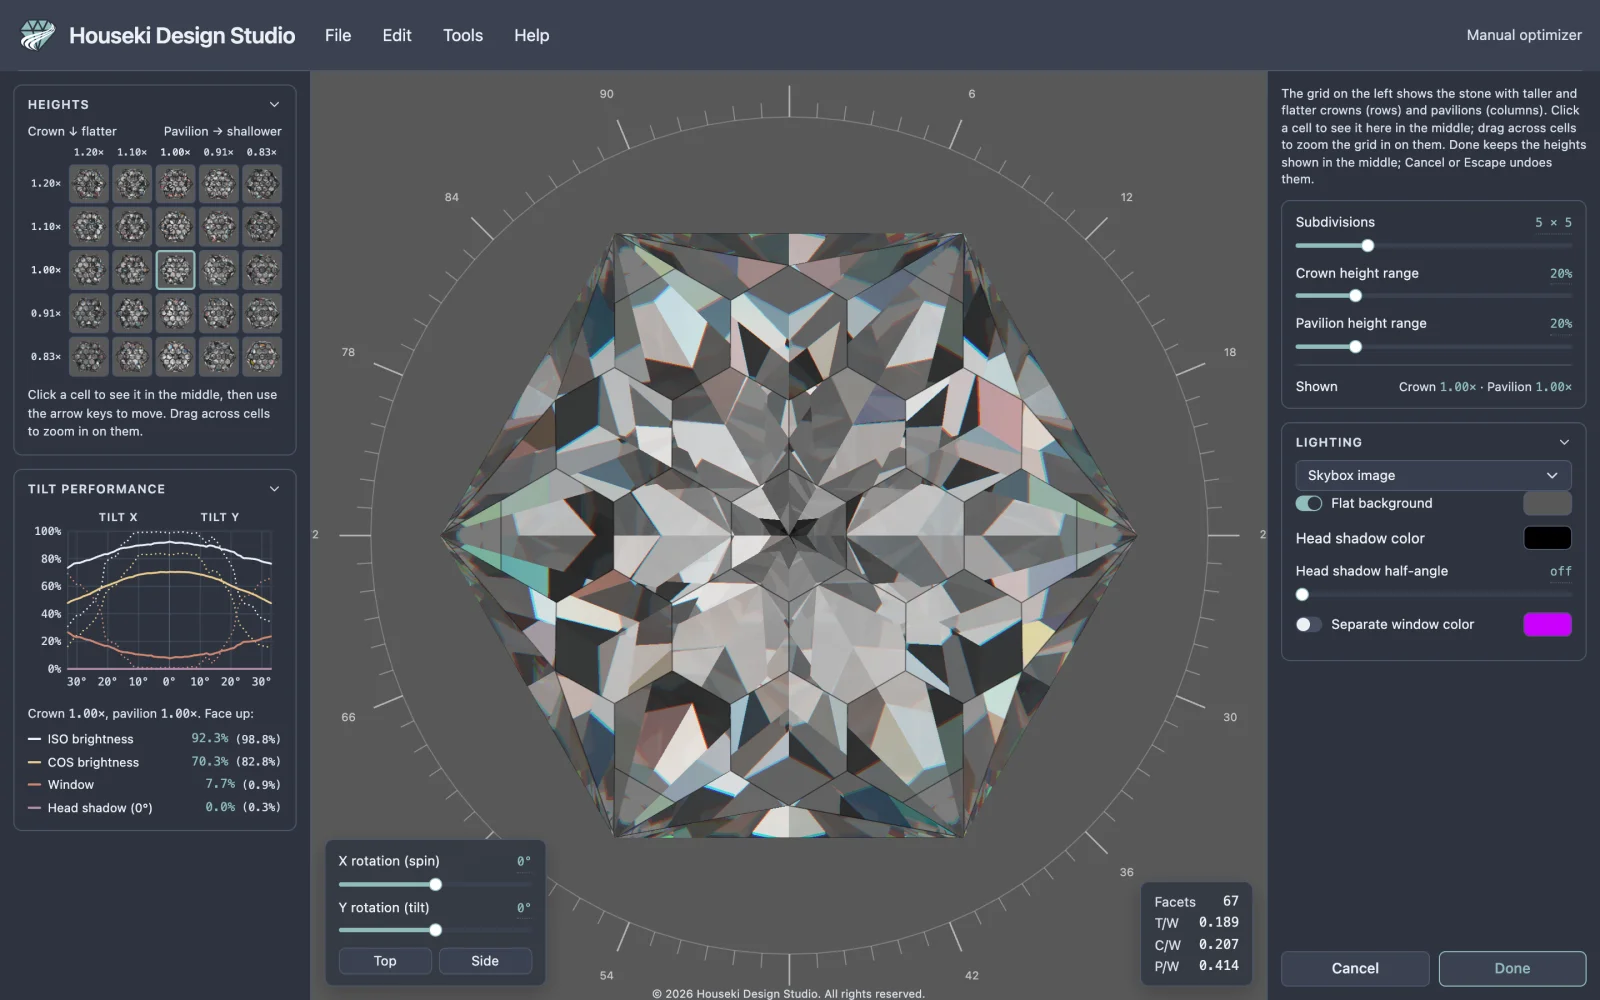Open the flat background gray swatch
The width and height of the screenshot is (1600, 1000).
click(1547, 503)
